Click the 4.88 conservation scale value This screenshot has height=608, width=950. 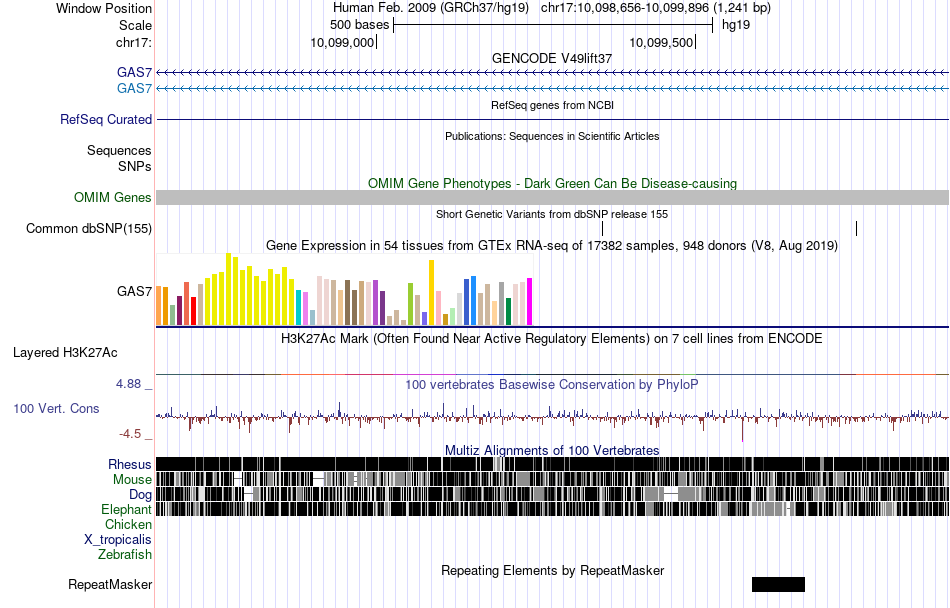click(x=128, y=384)
